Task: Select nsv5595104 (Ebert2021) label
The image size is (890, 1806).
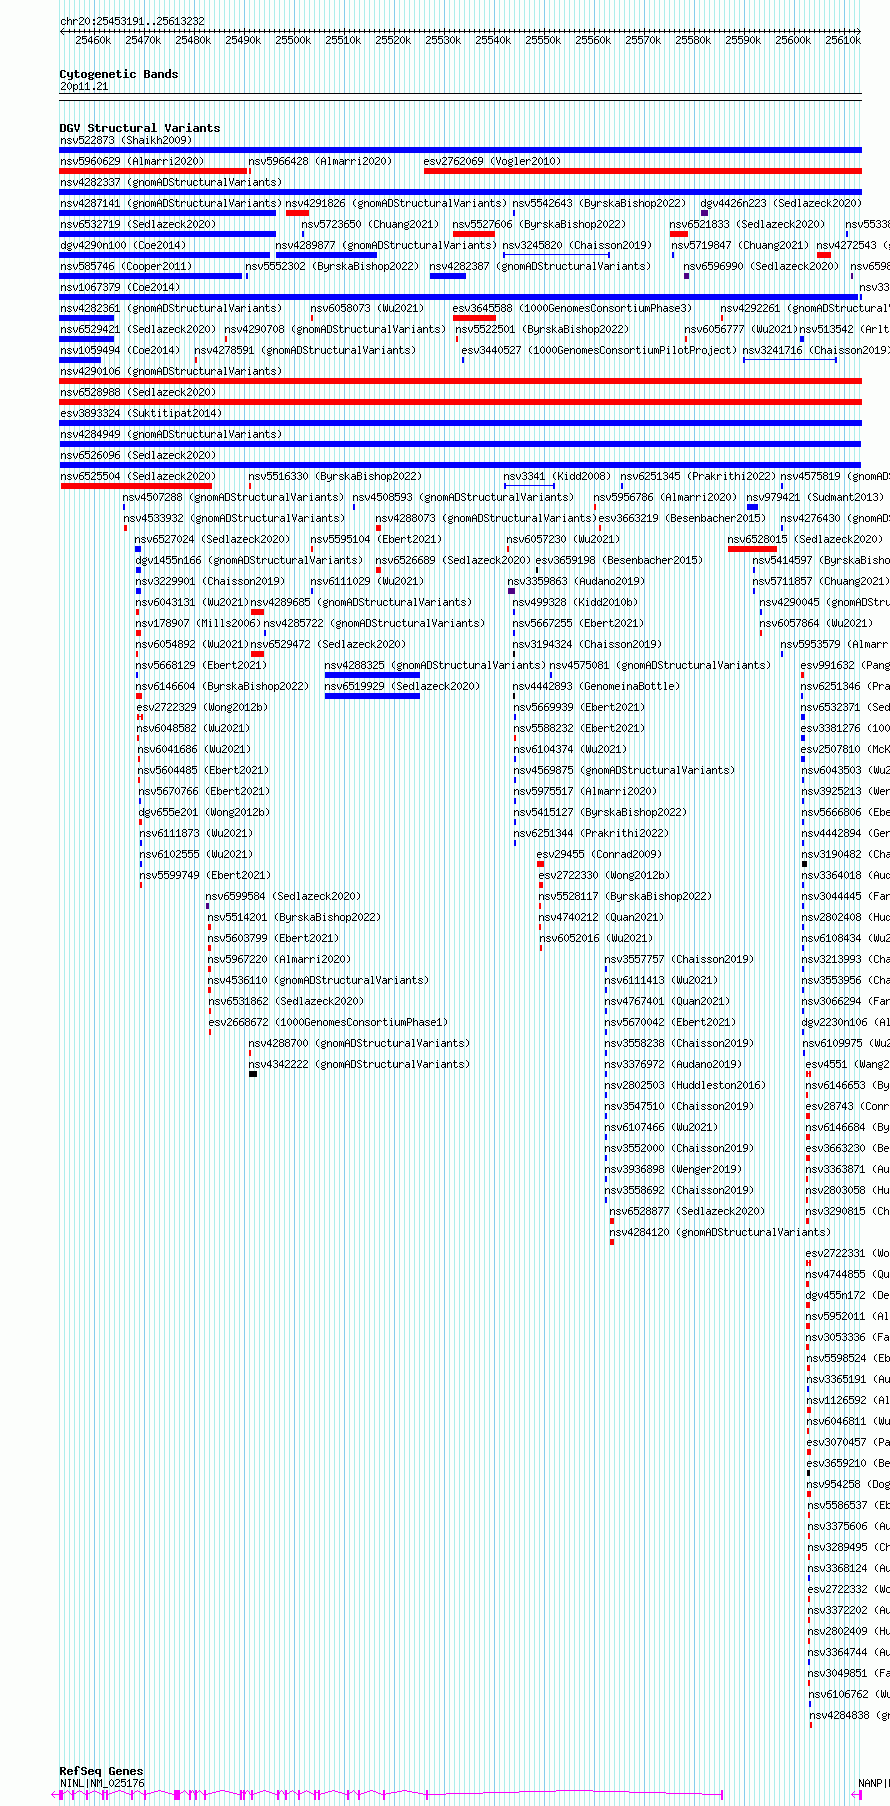Action: pyautogui.click(x=375, y=539)
